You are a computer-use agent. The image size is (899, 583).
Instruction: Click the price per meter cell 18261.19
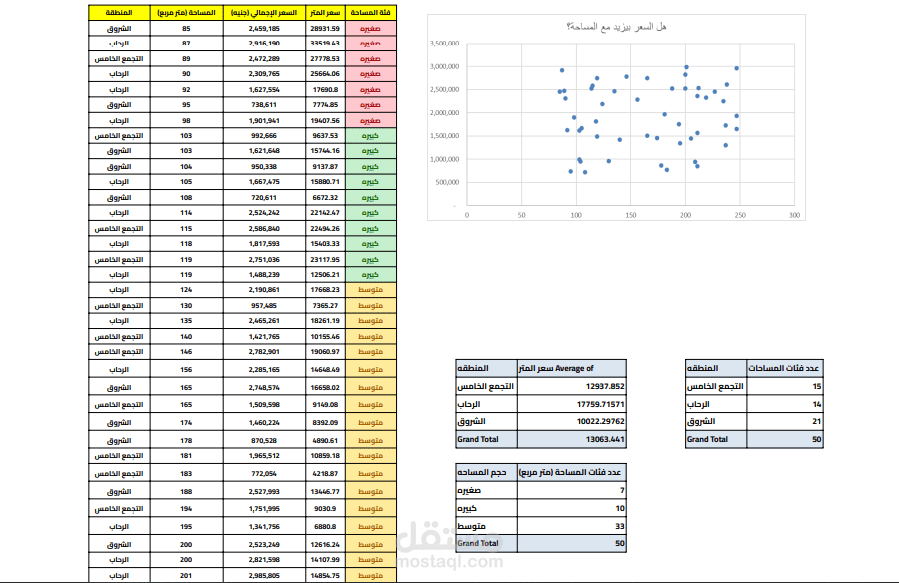click(x=325, y=321)
